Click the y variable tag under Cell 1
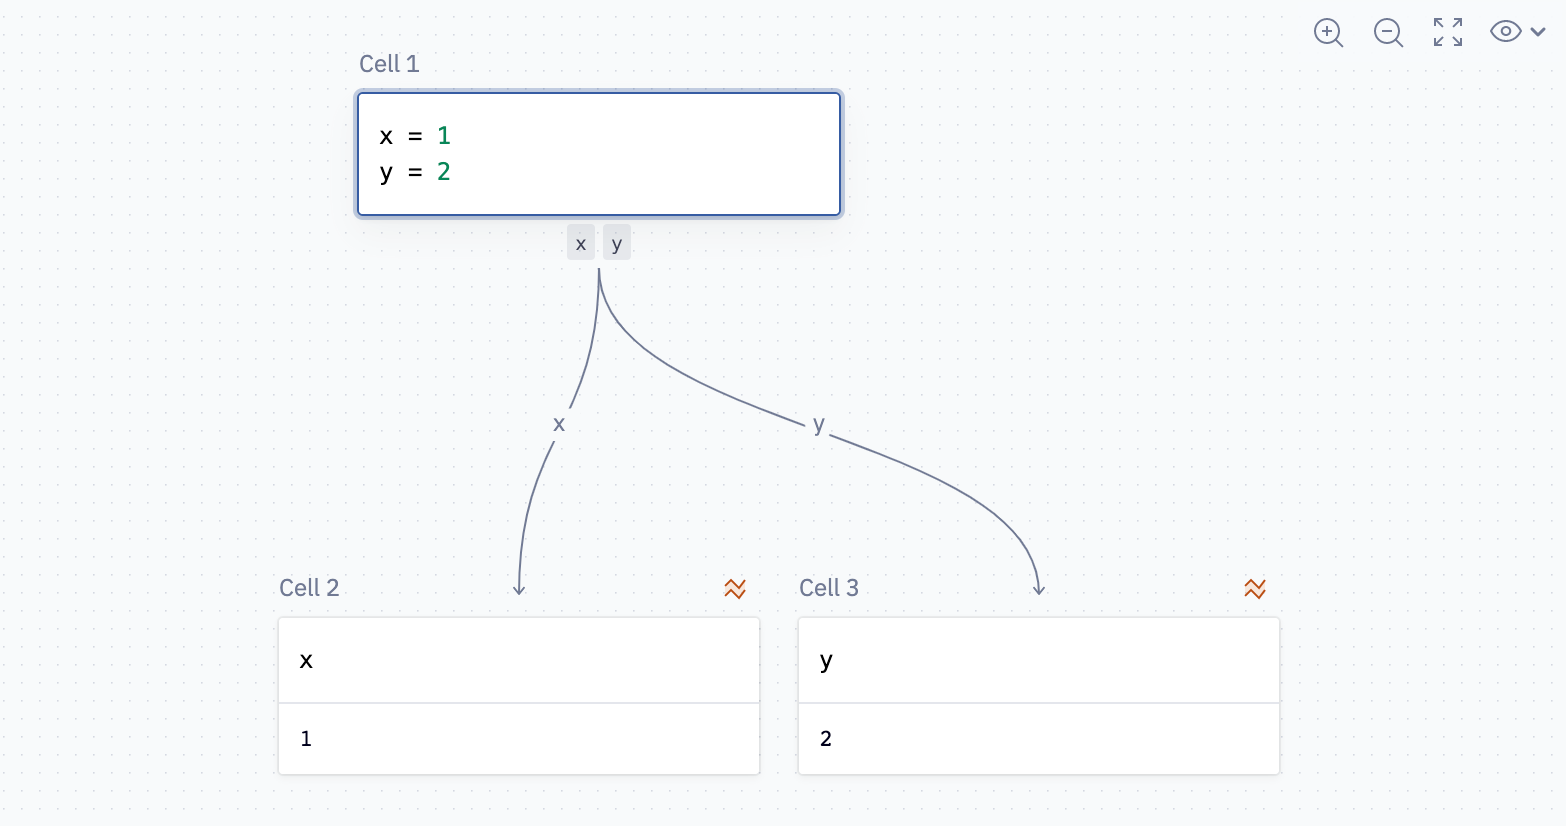 [x=617, y=243]
